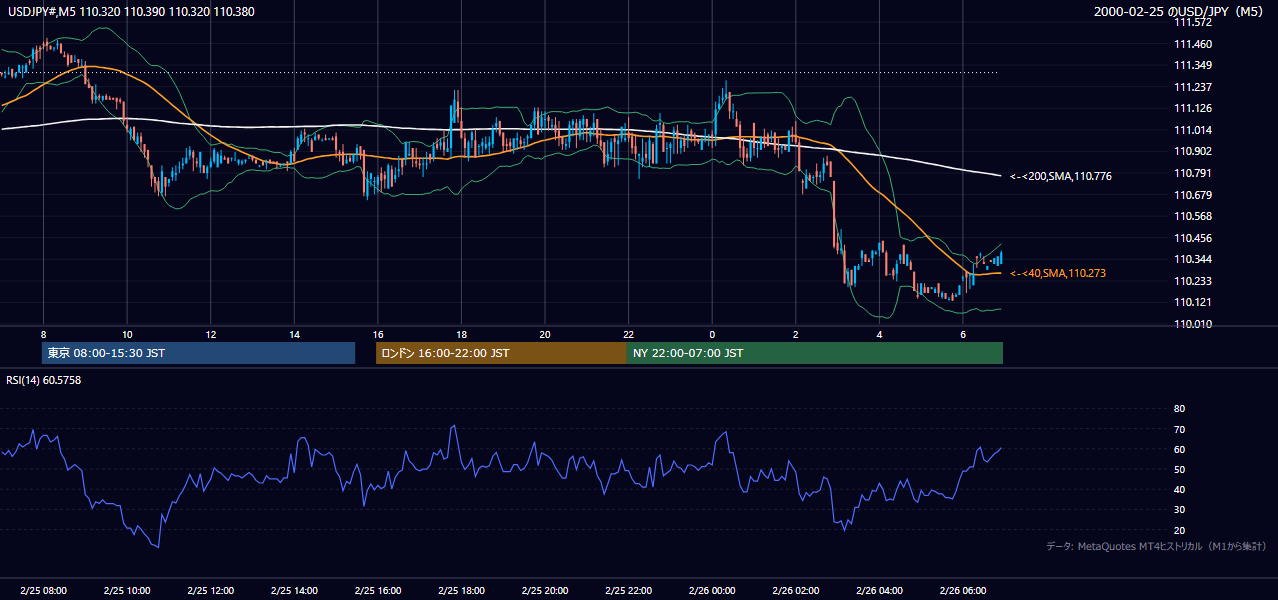The image size is (1278, 600).
Task: Click the 2/26 00:00 time label
Action: point(712,590)
